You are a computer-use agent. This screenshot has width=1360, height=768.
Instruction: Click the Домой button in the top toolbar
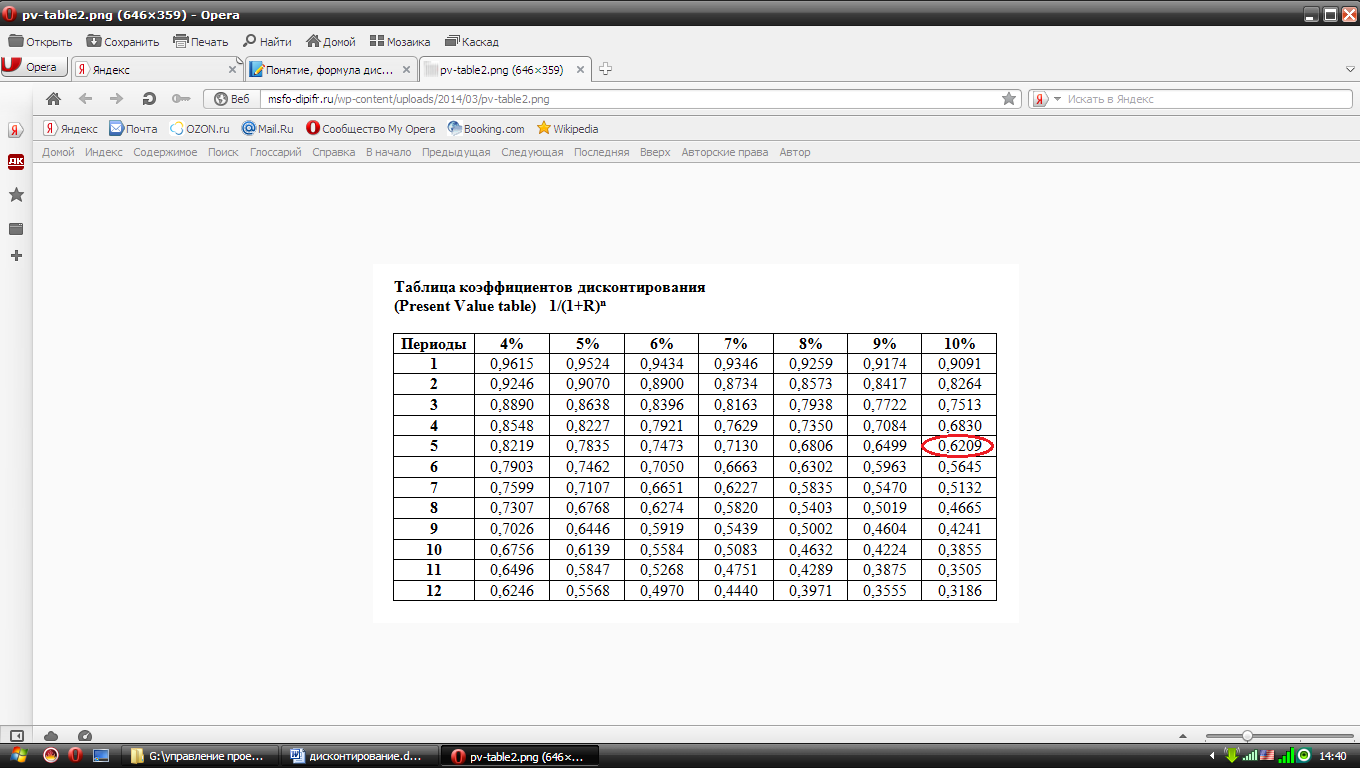(331, 42)
